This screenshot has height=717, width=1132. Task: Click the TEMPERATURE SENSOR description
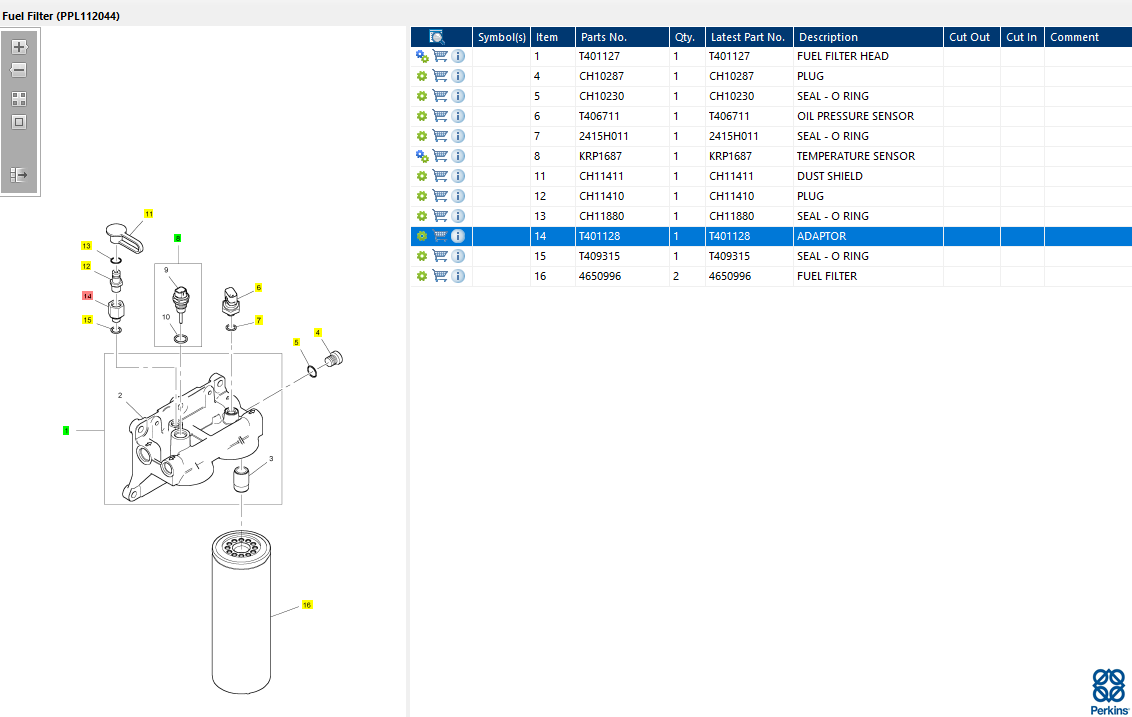[856, 156]
